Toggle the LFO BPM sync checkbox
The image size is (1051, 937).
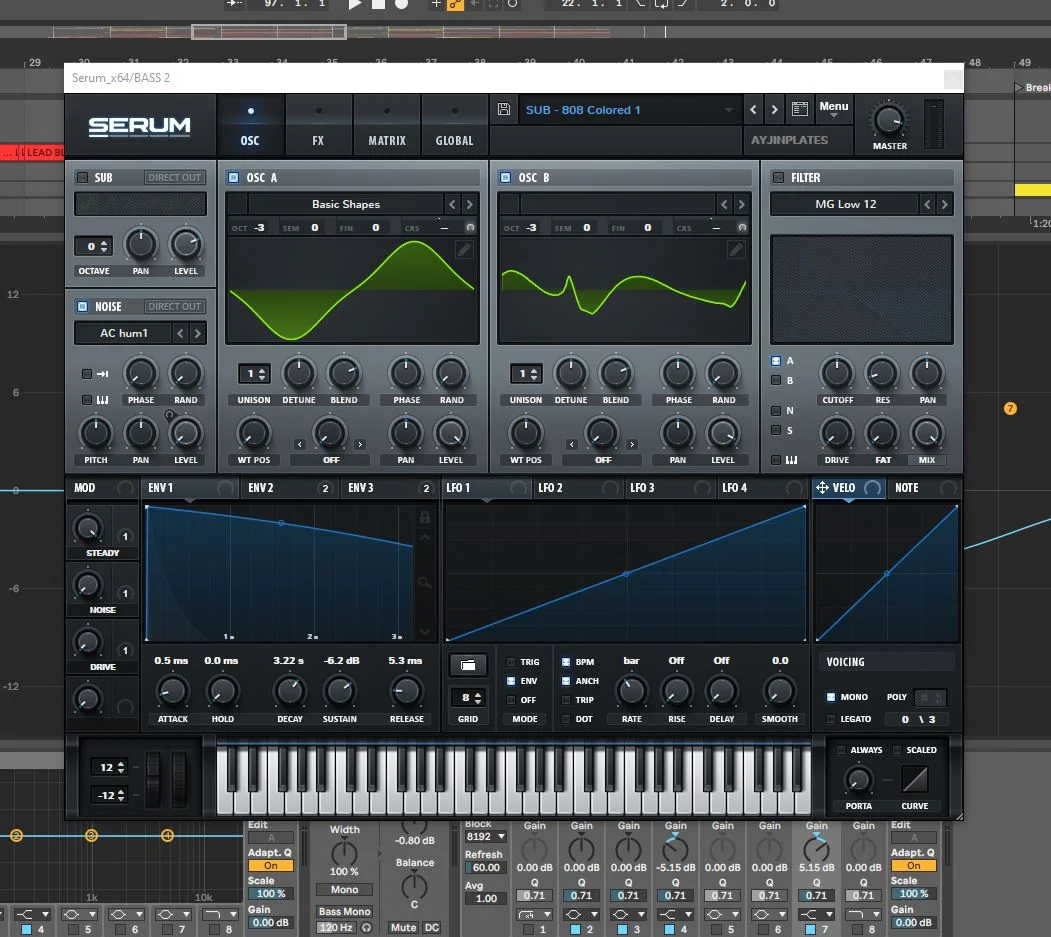pyautogui.click(x=566, y=662)
